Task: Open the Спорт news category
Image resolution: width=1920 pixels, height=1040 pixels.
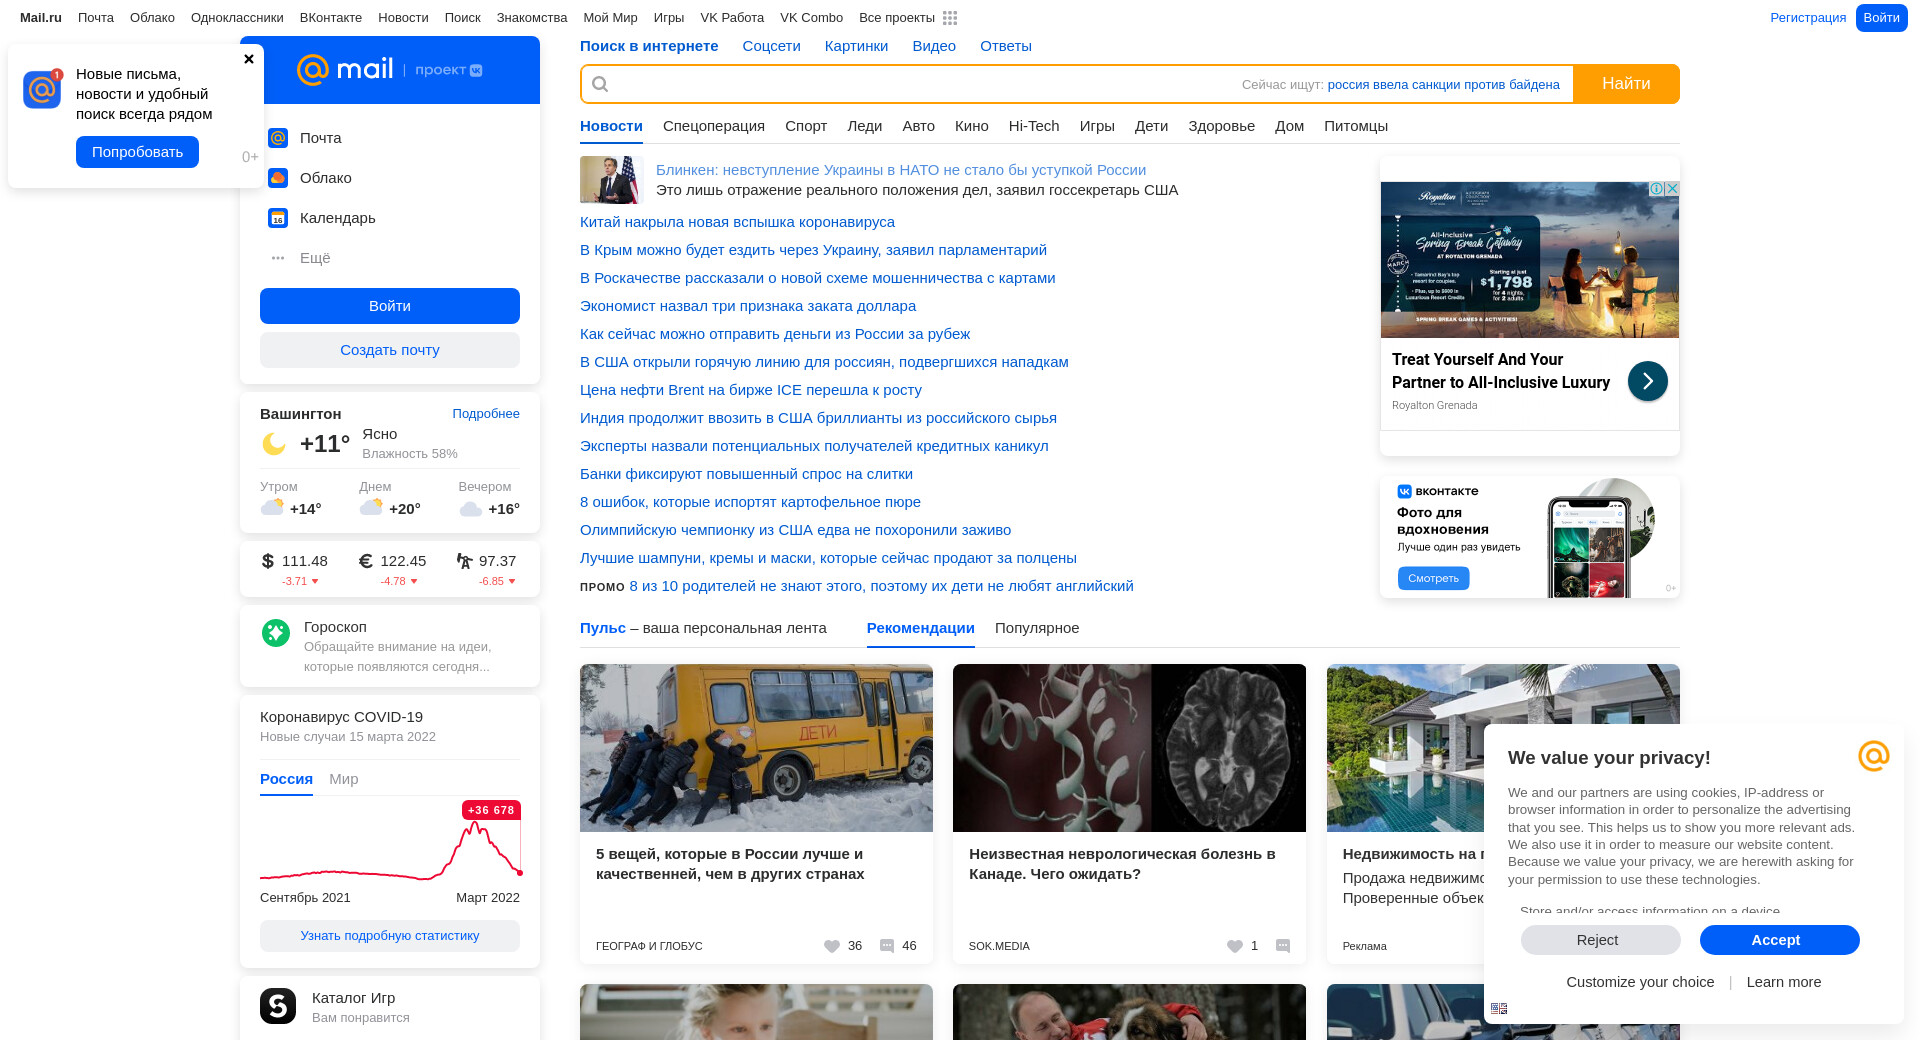Action: (x=805, y=126)
